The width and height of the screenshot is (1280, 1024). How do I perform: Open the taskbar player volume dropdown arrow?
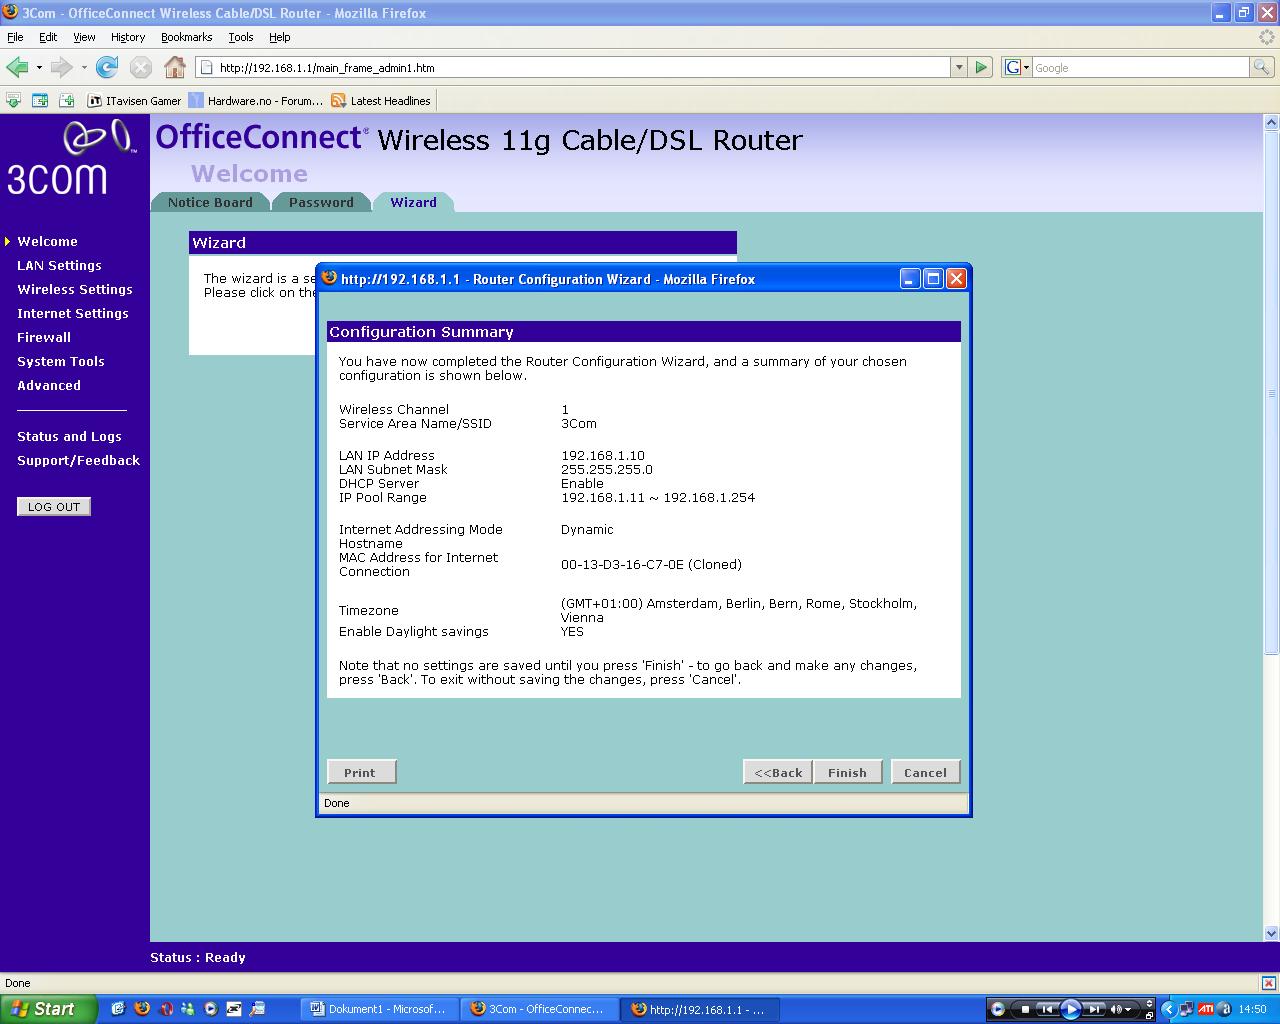click(1128, 1010)
